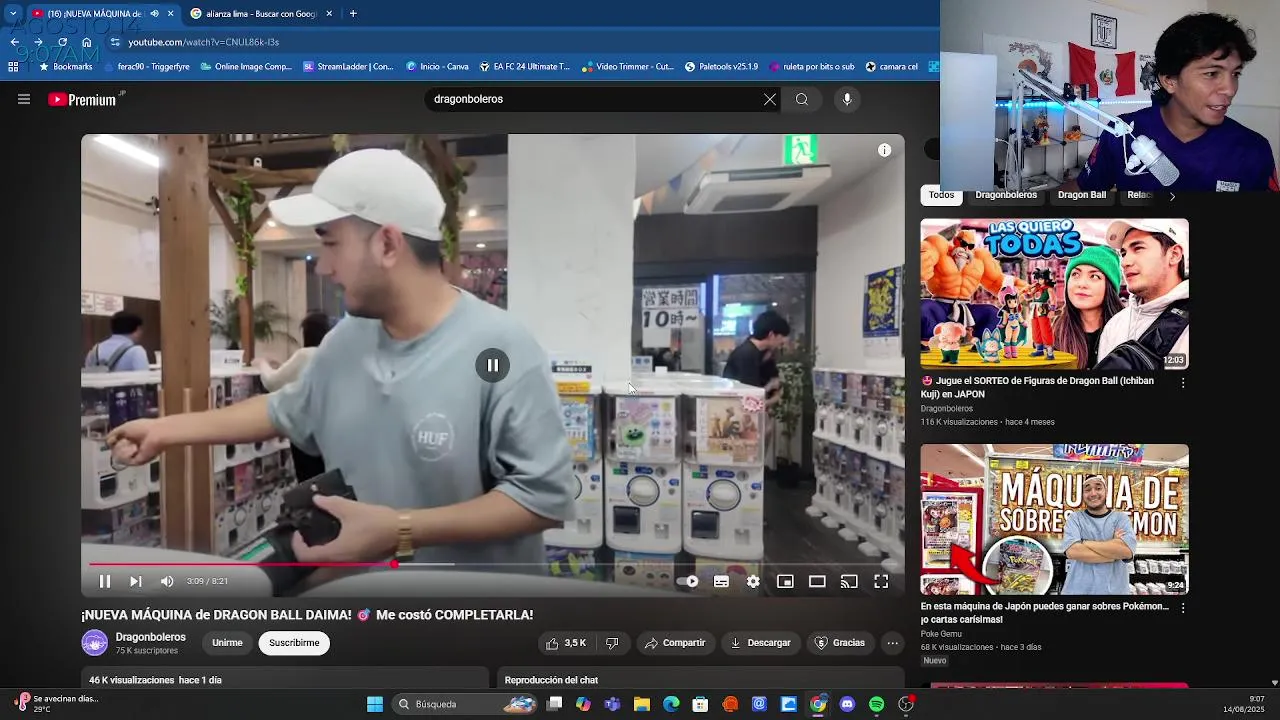Screen dimensions: 1280x720
Task: Cast video to a device
Action: [x=849, y=581]
